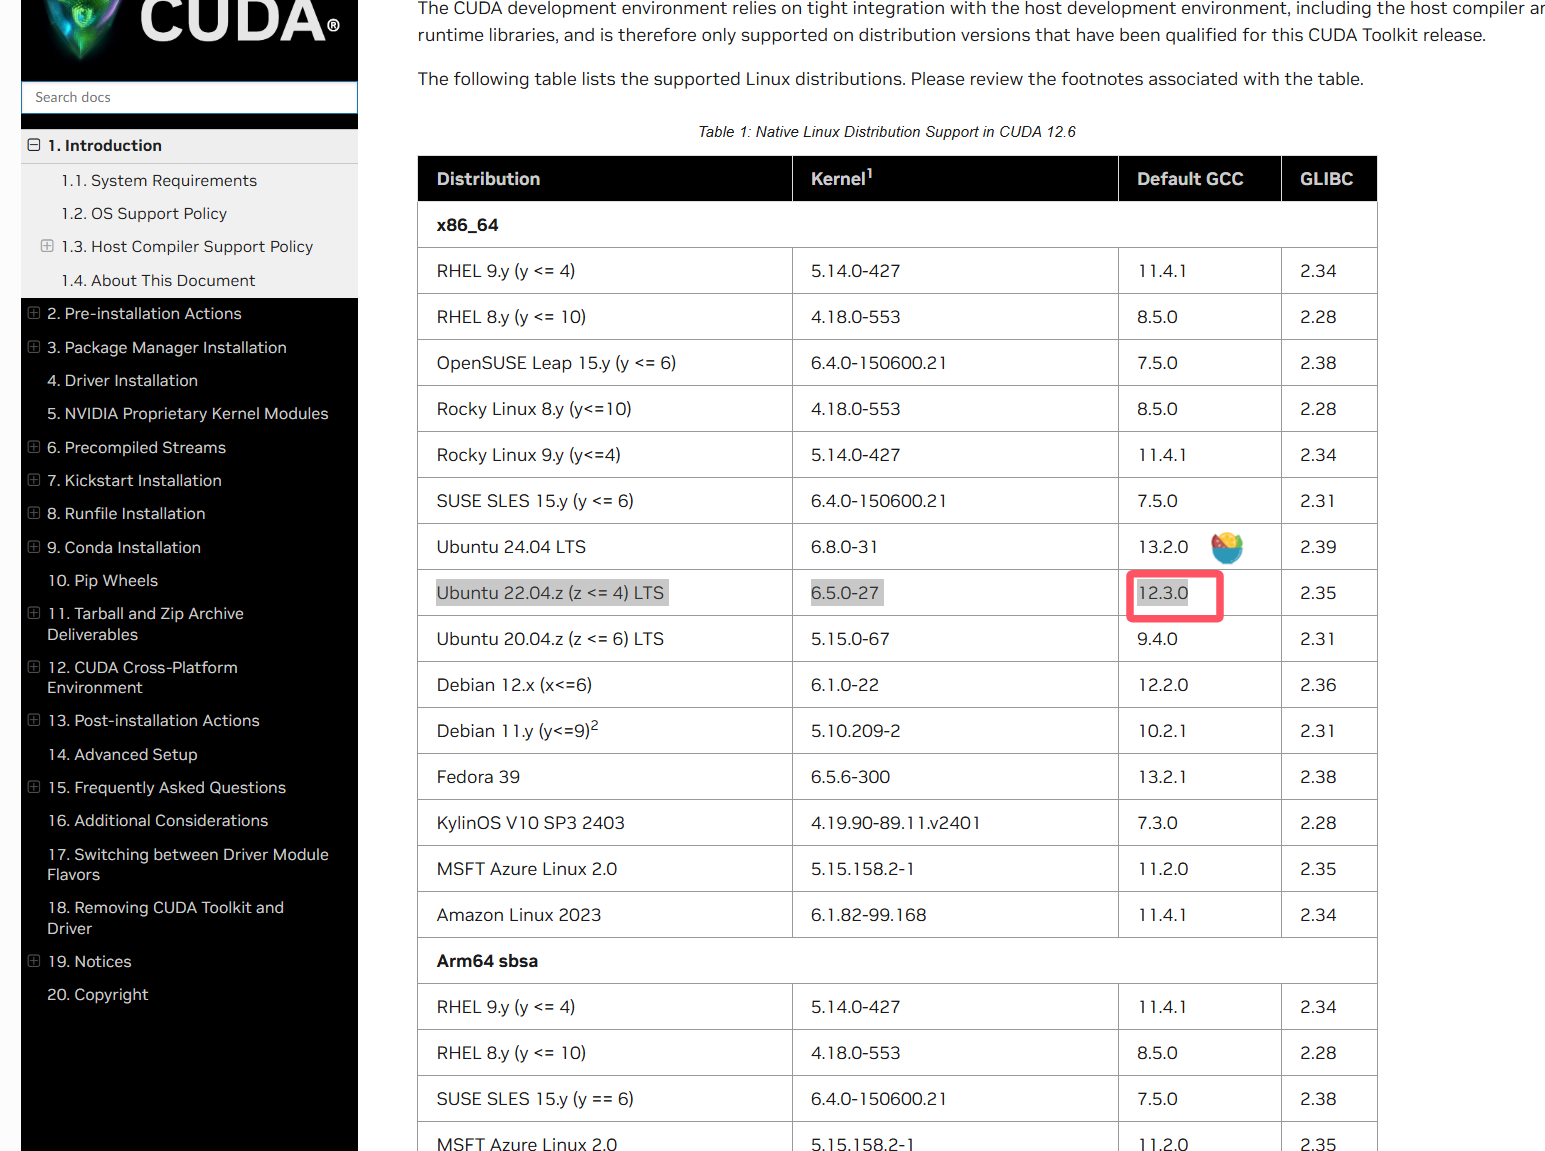
Task: Click kernel value 4.19.90-89.11.v2401
Action: tap(895, 823)
